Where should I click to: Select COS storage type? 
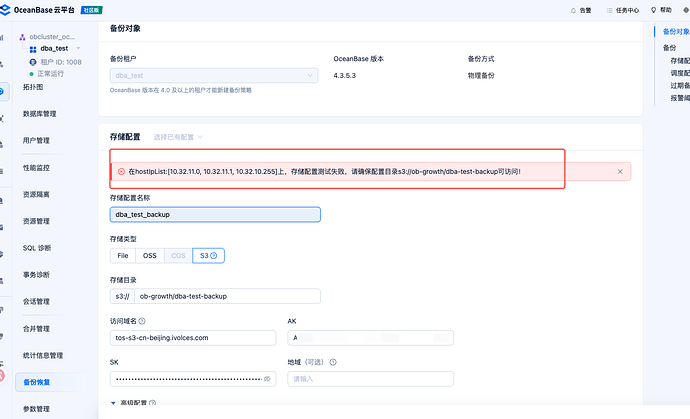(178, 256)
